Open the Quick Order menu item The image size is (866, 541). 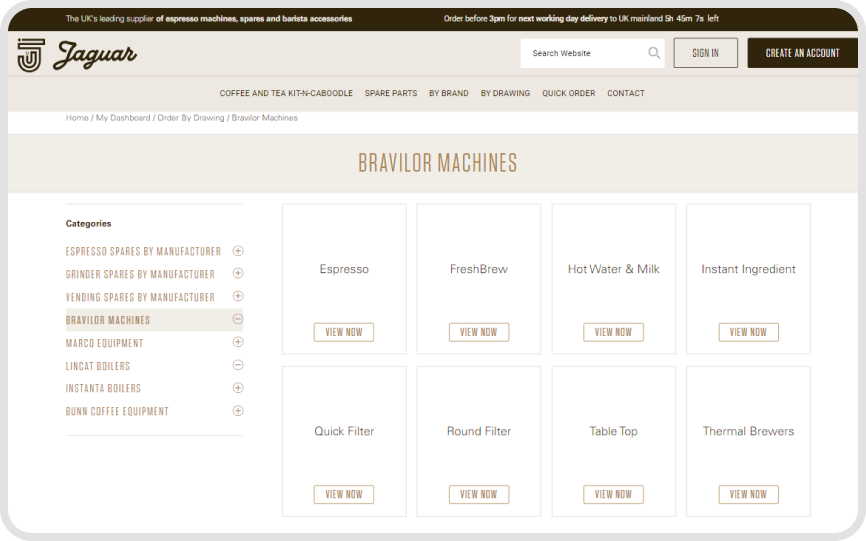tap(568, 93)
